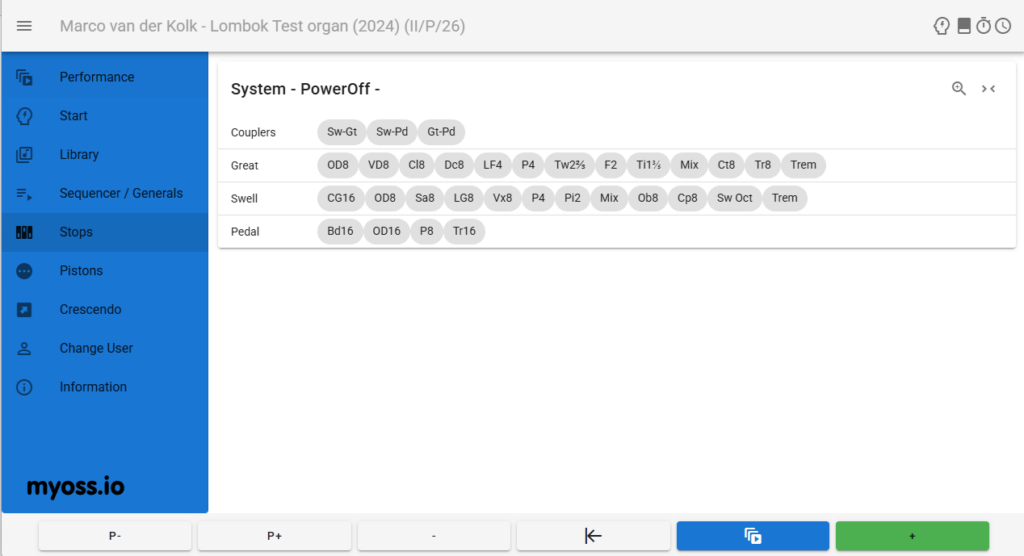The image size is (1024, 556).
Task: Click the stopwatch timer icon in header
Action: (x=984, y=25)
